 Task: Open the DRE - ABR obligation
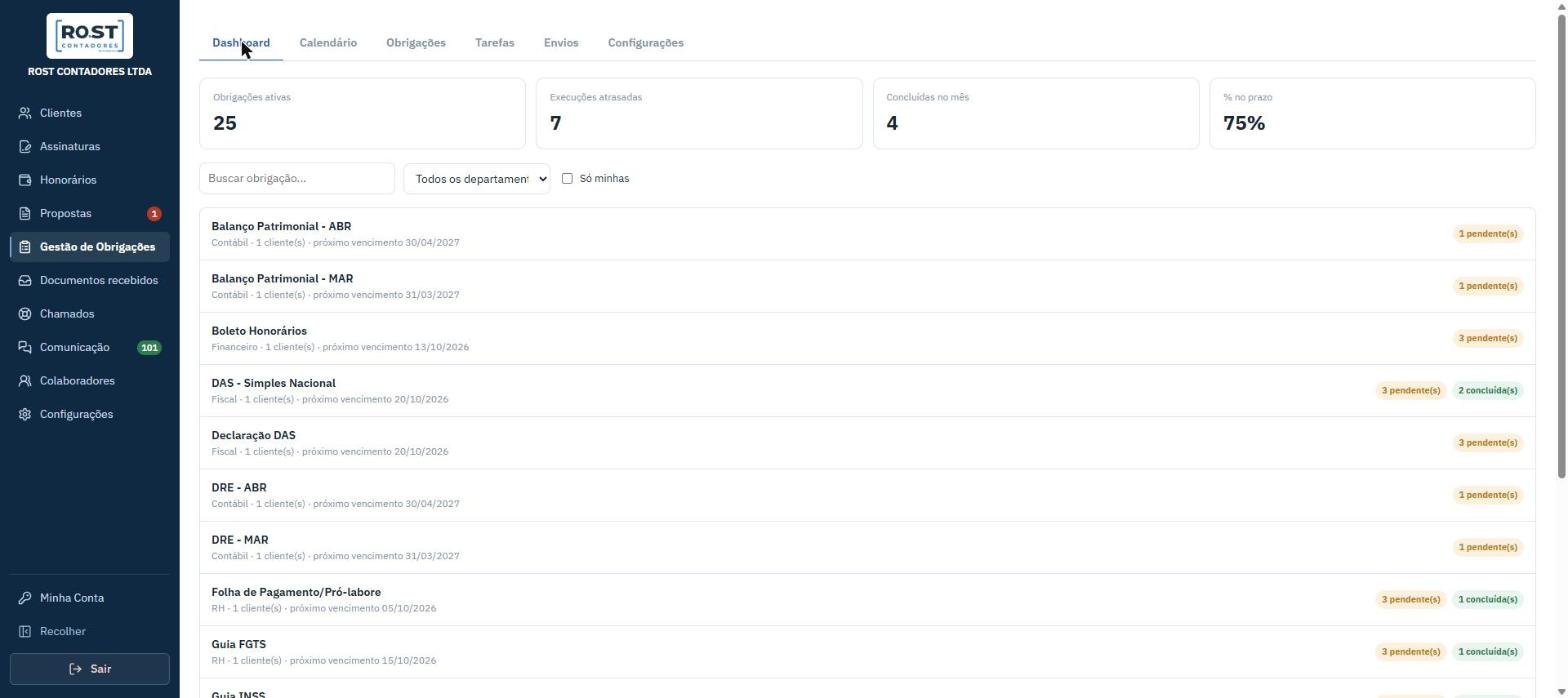point(867,495)
